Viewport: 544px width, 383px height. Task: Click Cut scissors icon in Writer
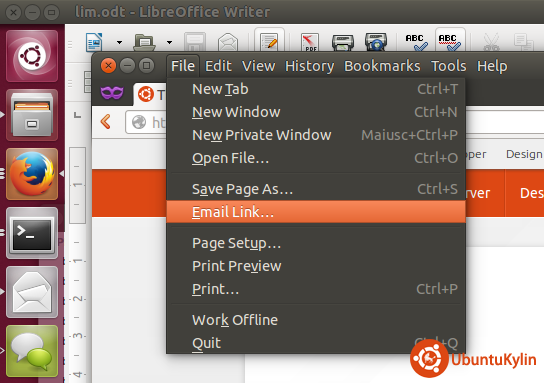coord(491,42)
